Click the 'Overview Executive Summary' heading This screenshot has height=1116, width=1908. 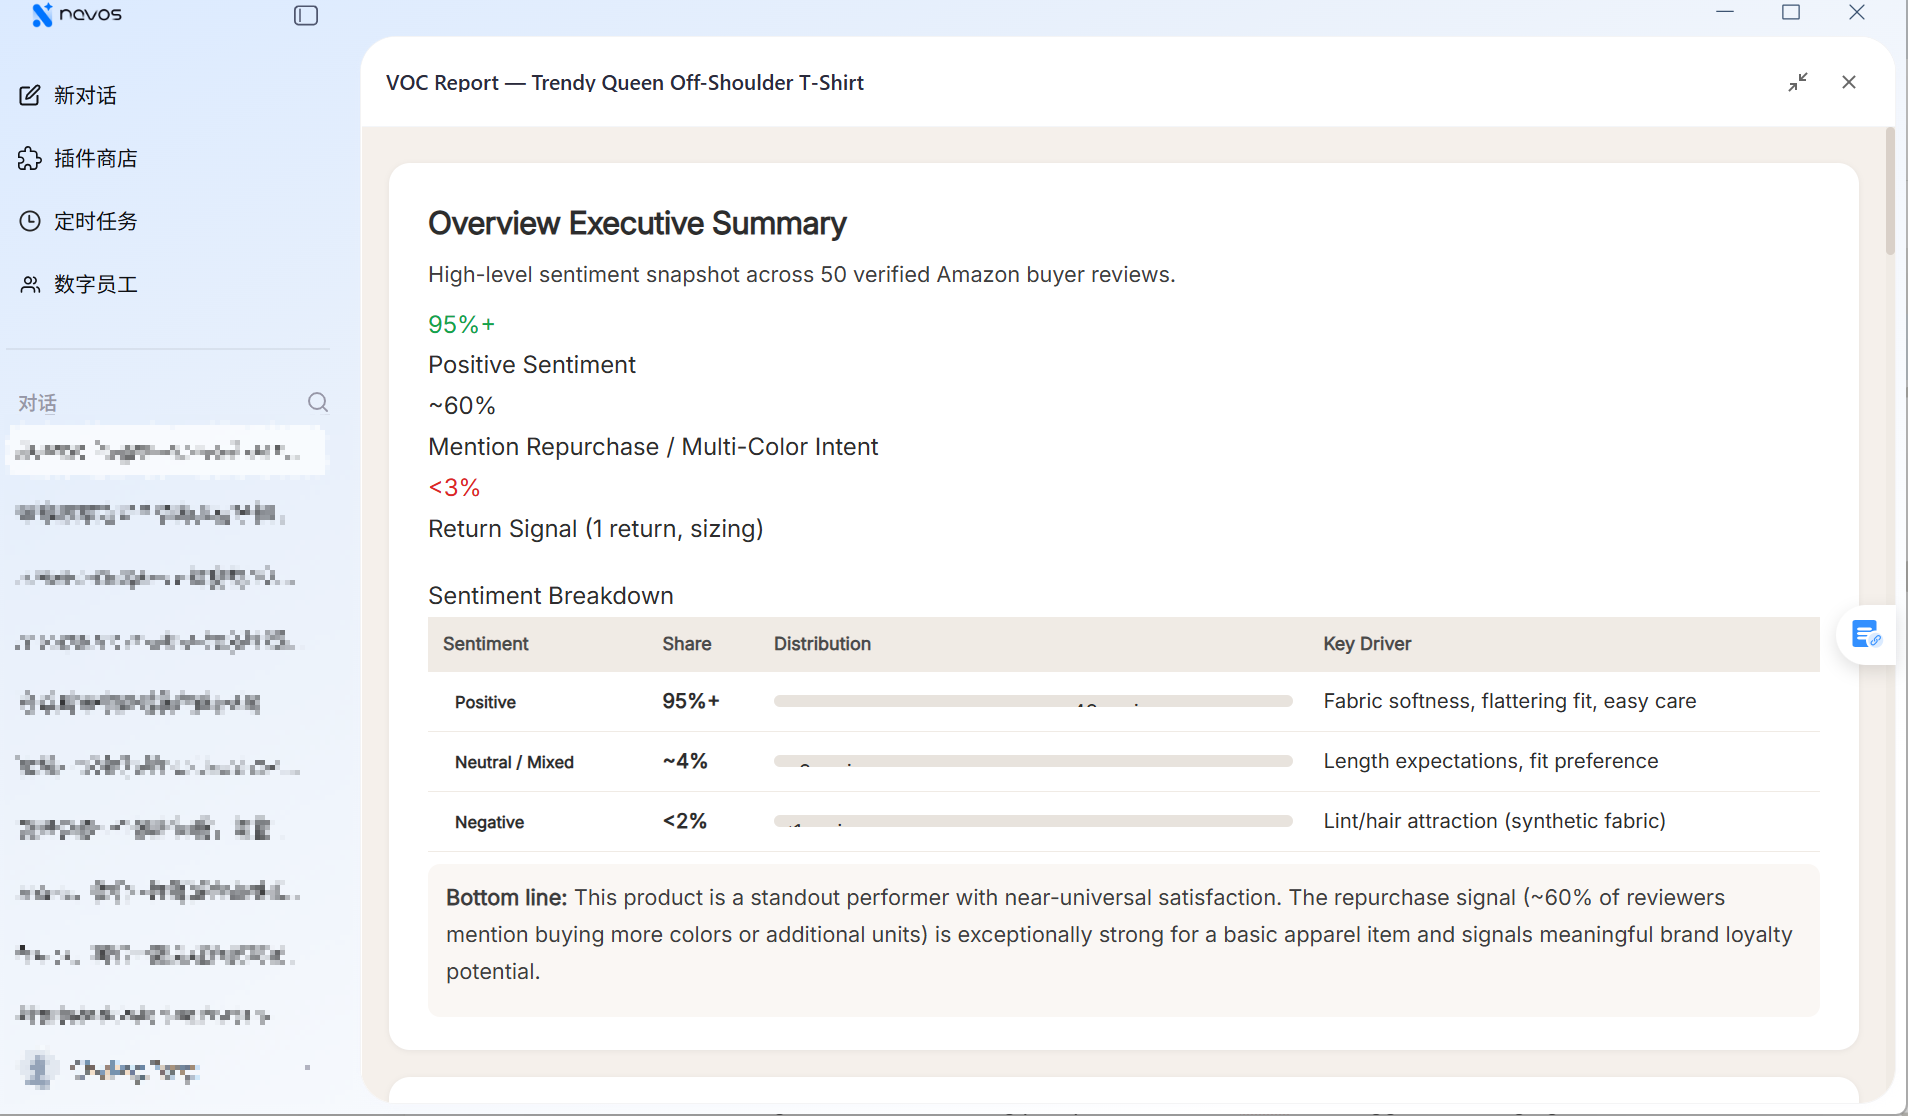click(x=637, y=223)
